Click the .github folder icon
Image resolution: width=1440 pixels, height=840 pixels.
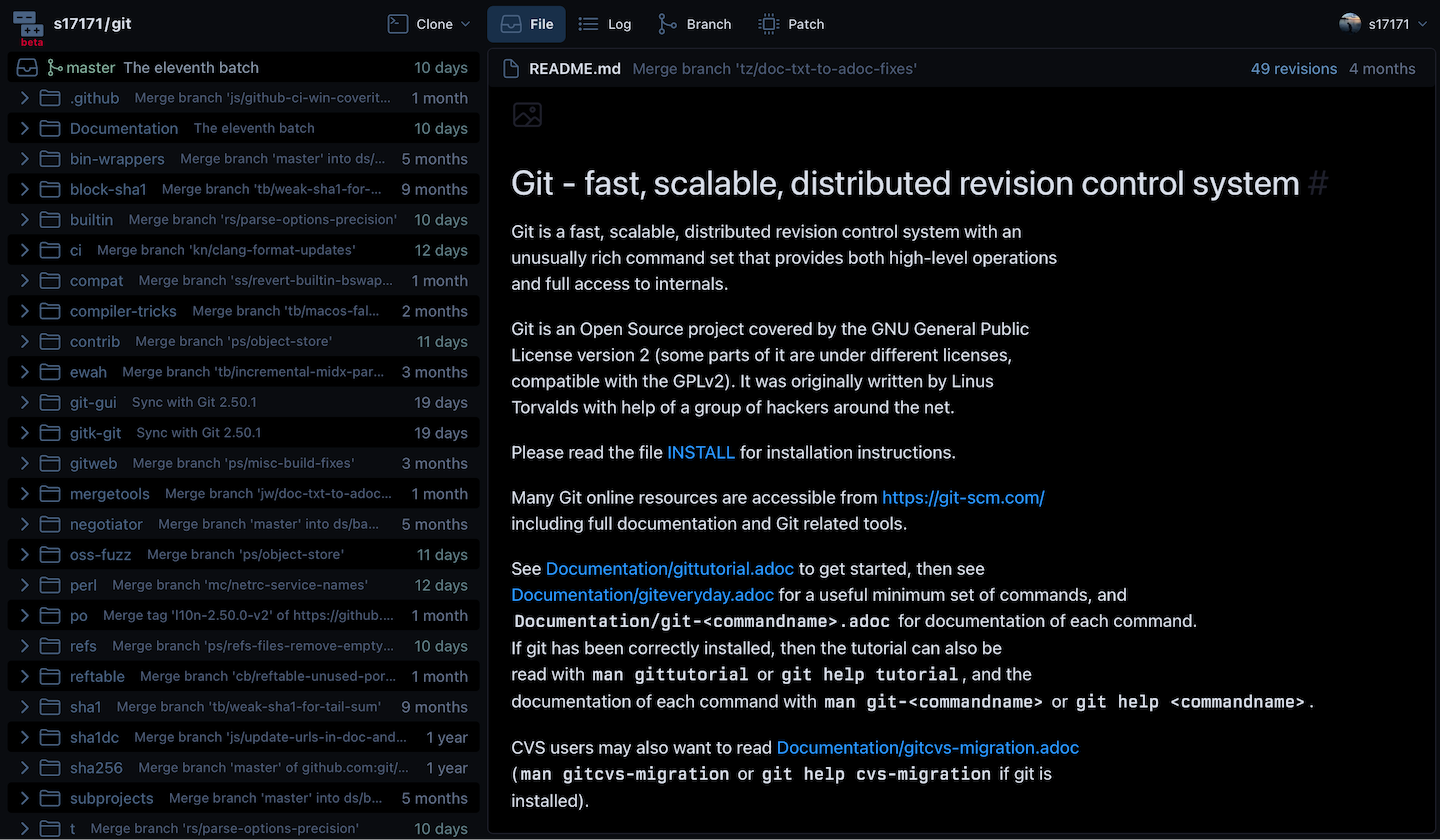point(50,98)
